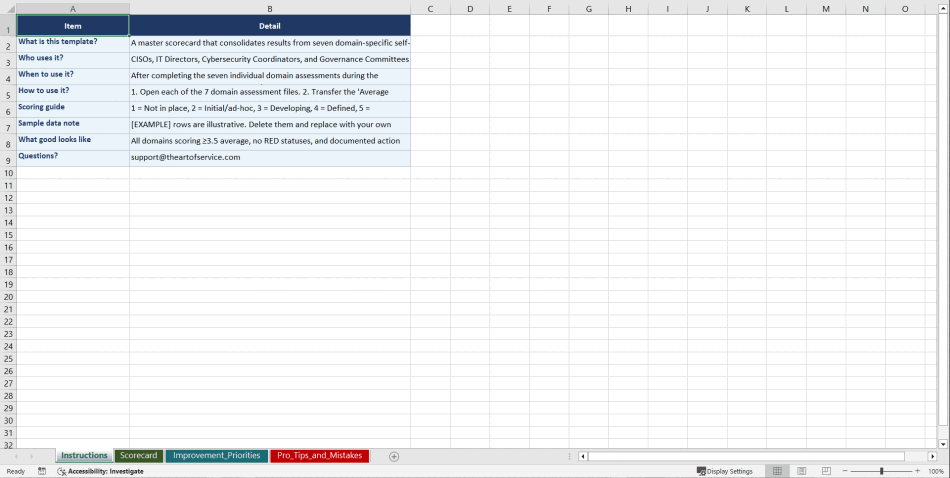This screenshot has width=950, height=478.
Task: Click the zoom in plus icon
Action: (917, 471)
